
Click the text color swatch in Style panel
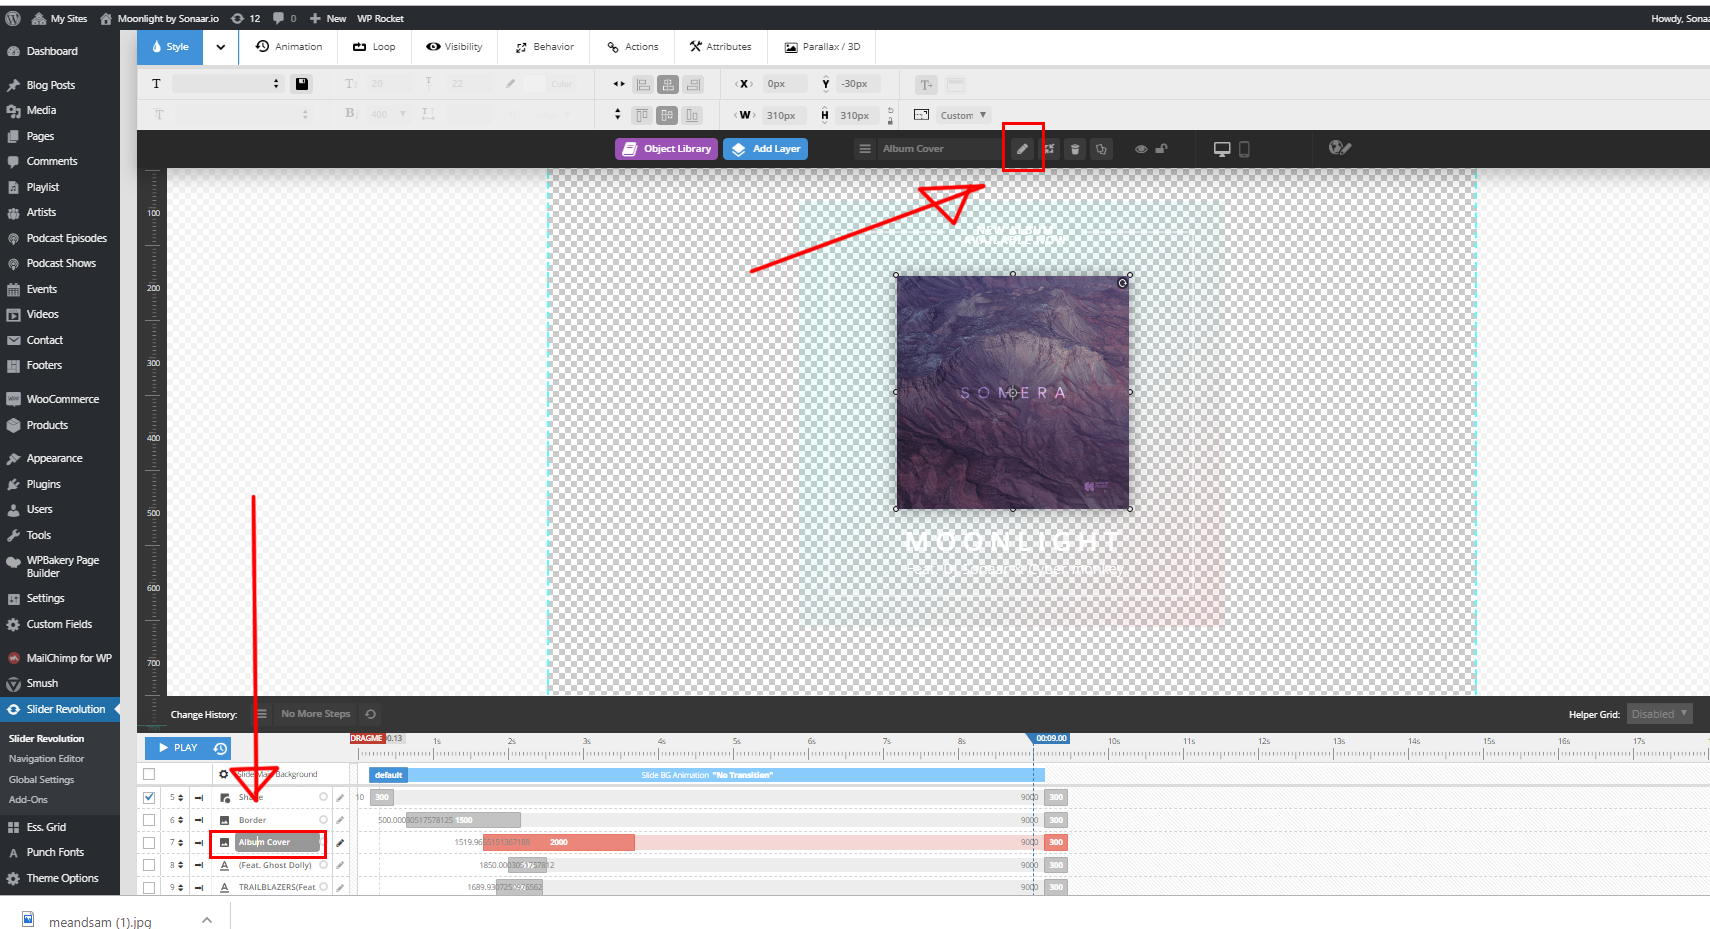coord(535,84)
